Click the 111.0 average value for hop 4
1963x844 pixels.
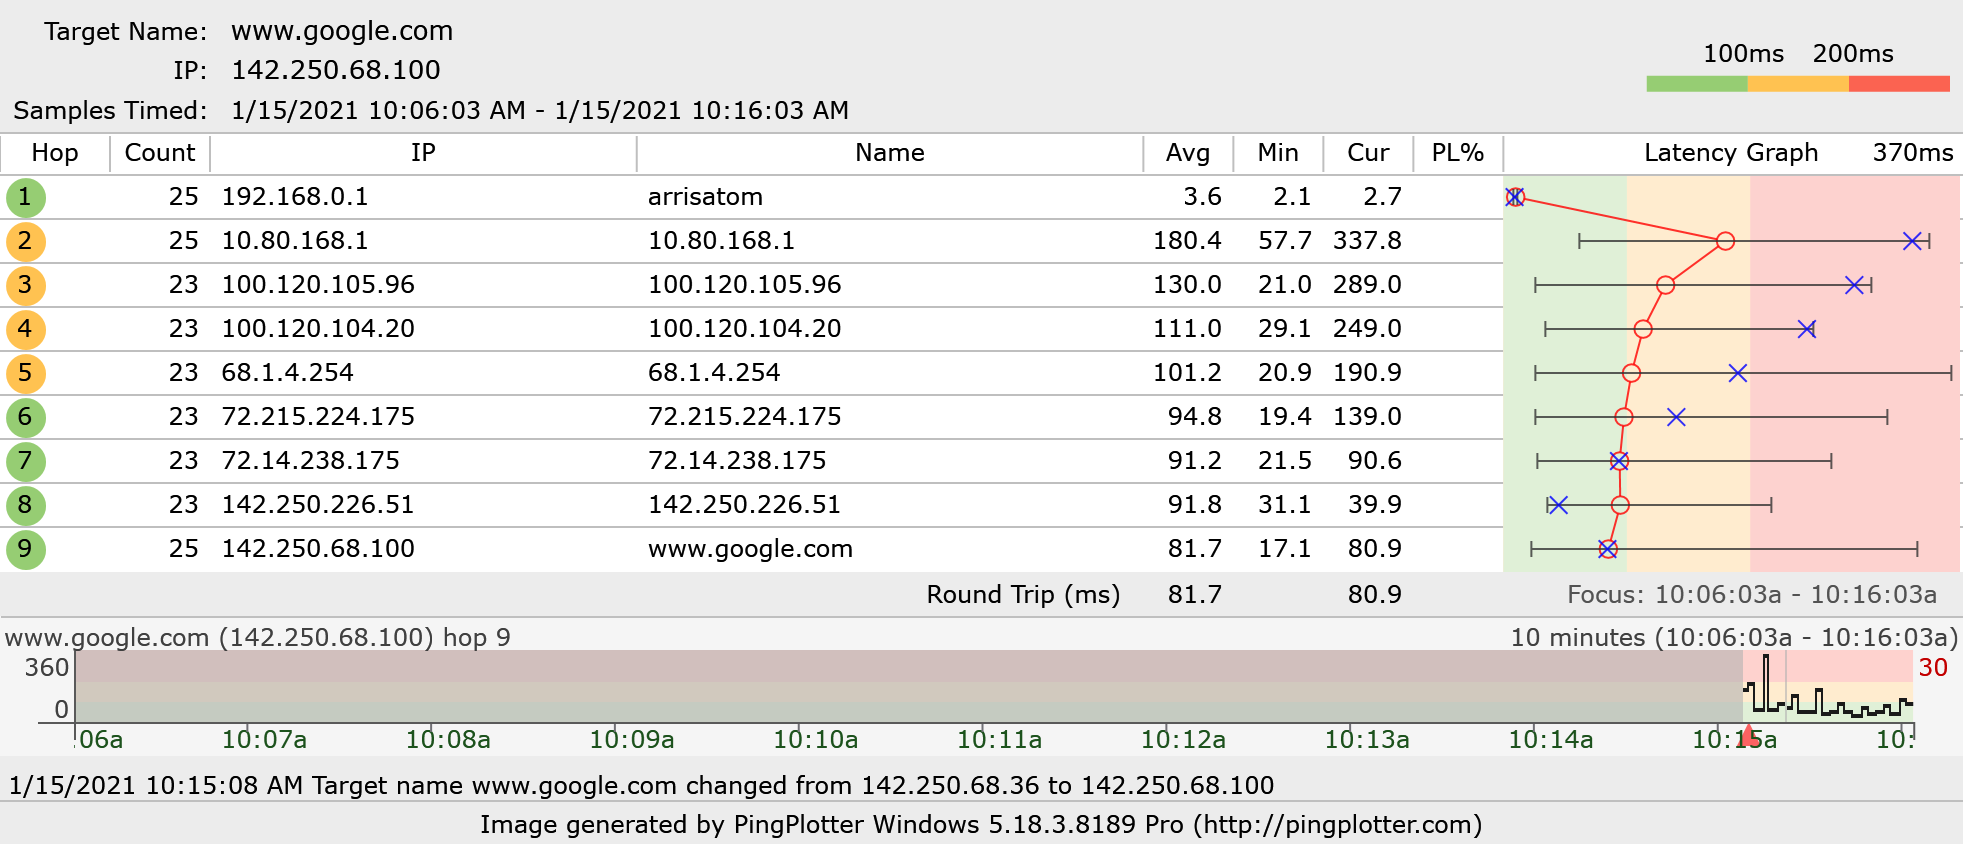point(1187,329)
